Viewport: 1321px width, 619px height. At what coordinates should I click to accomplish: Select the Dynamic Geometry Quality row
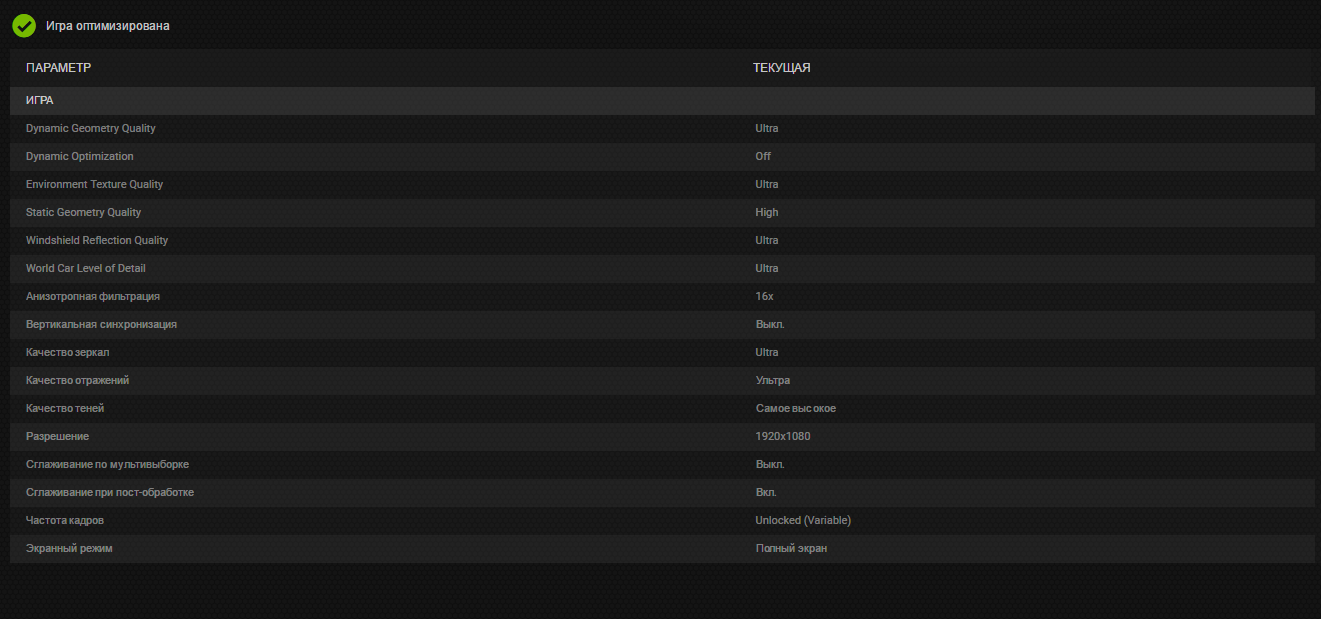pyautogui.click(x=91, y=128)
